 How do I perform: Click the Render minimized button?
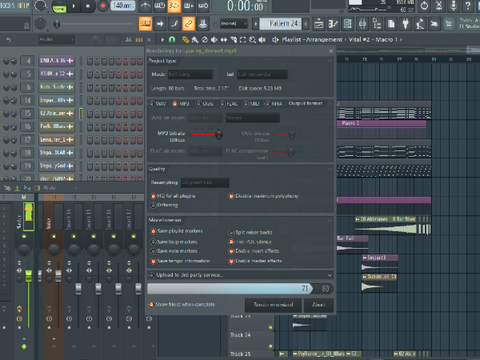point(273,305)
